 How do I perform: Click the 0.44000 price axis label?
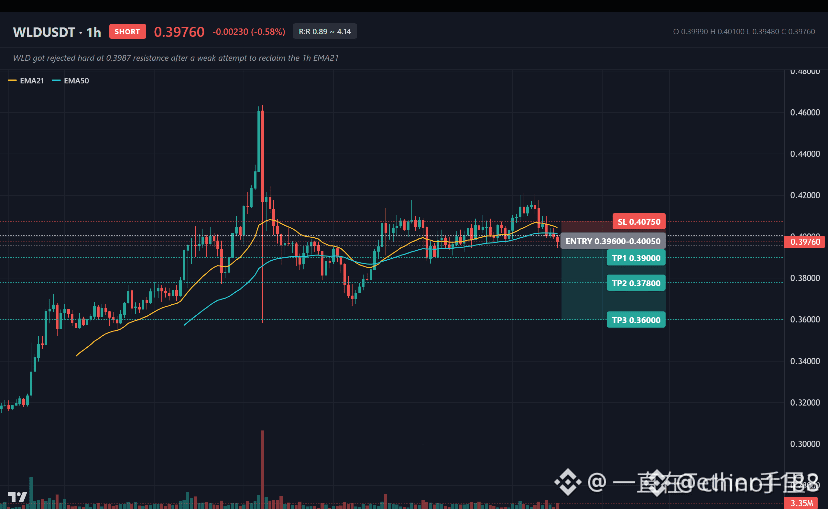pyautogui.click(x=805, y=154)
